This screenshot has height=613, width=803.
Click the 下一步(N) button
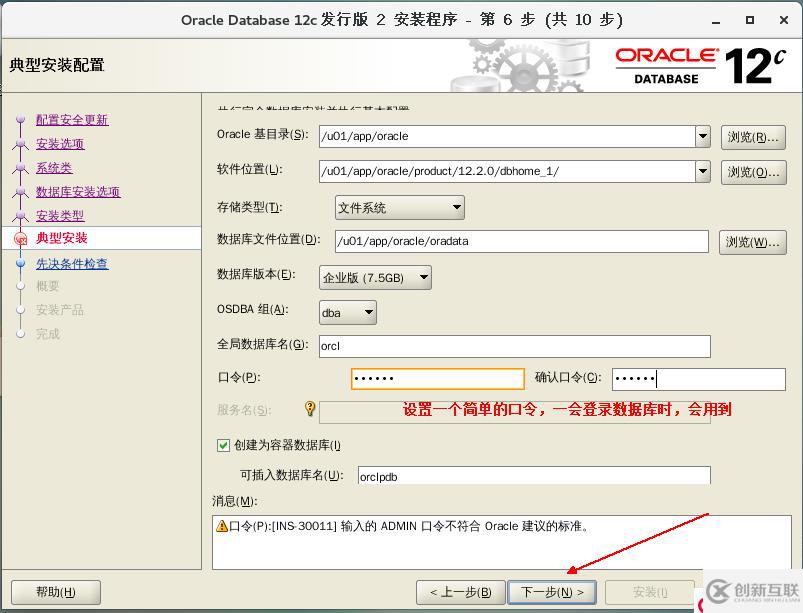[x=552, y=592]
